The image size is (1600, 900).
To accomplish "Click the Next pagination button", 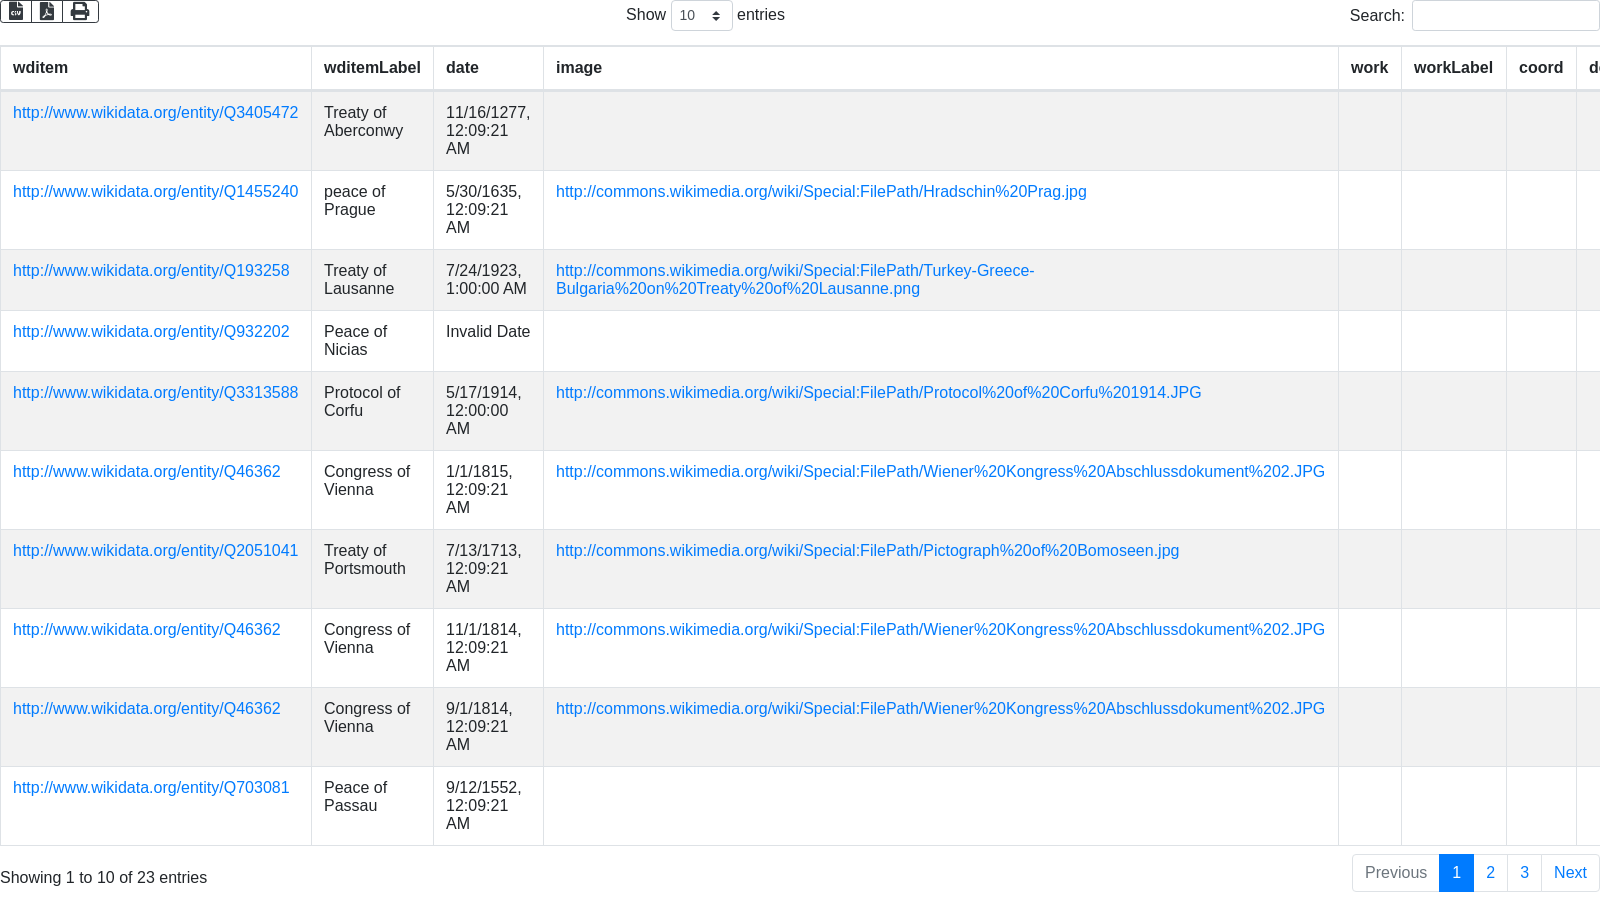I will [1569, 873].
